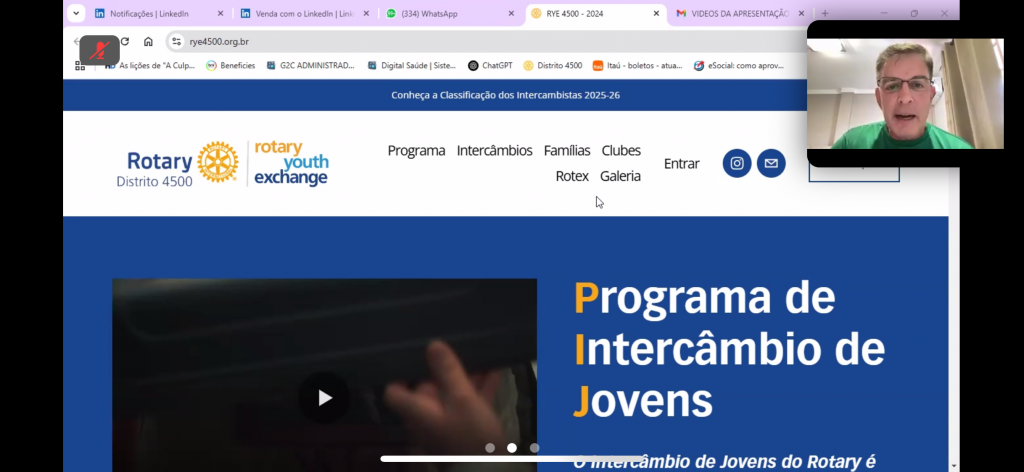This screenshot has width=1024, height=472.
Task: Reload the page with the refresh icon
Action: pos(125,42)
